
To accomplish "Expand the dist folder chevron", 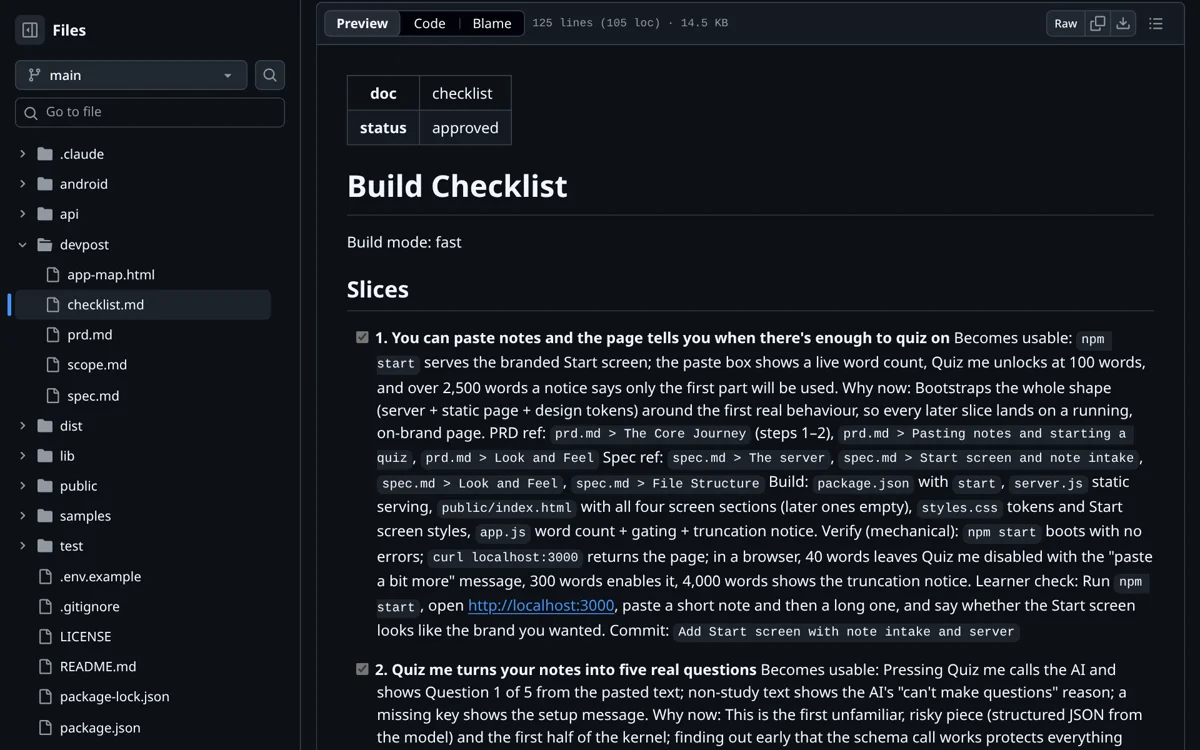I will (23, 426).
